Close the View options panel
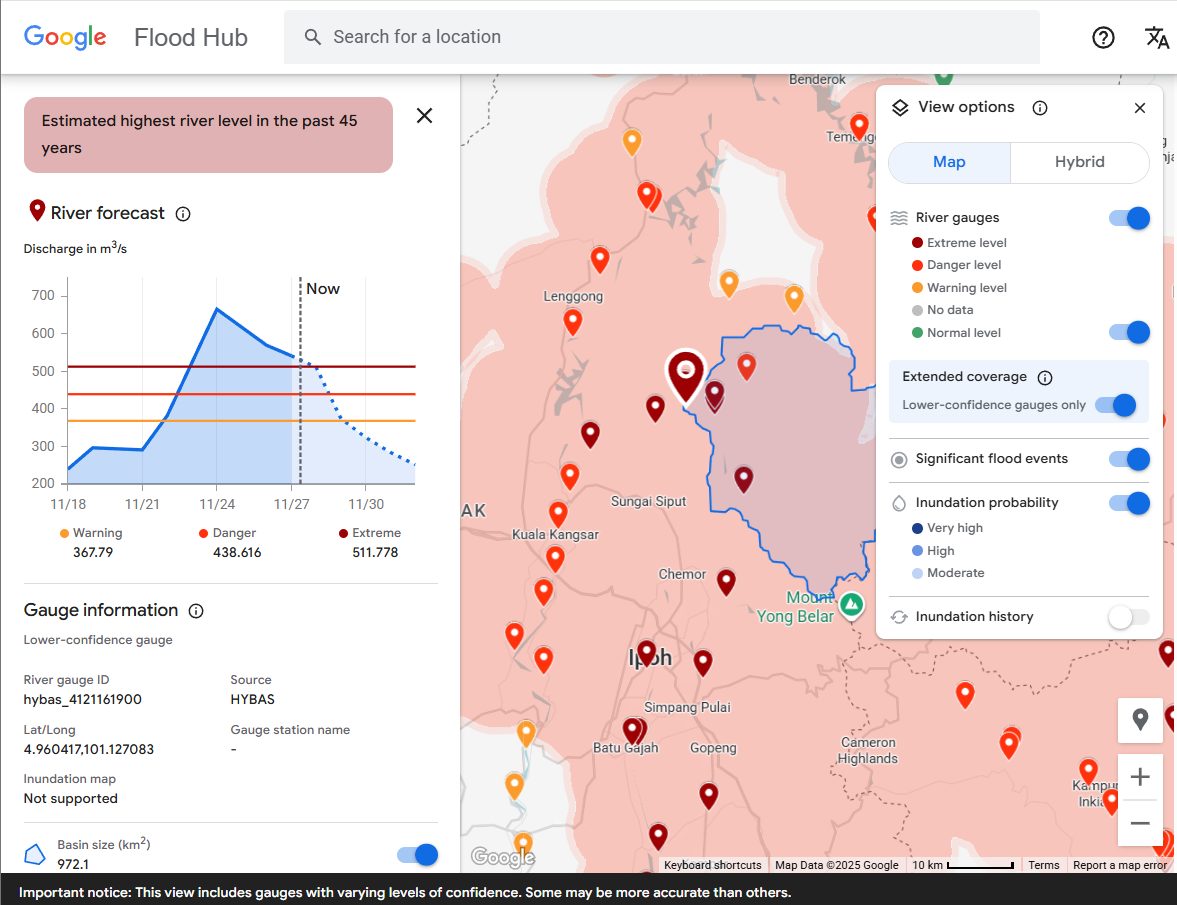This screenshot has width=1177, height=905. pyautogui.click(x=1140, y=108)
